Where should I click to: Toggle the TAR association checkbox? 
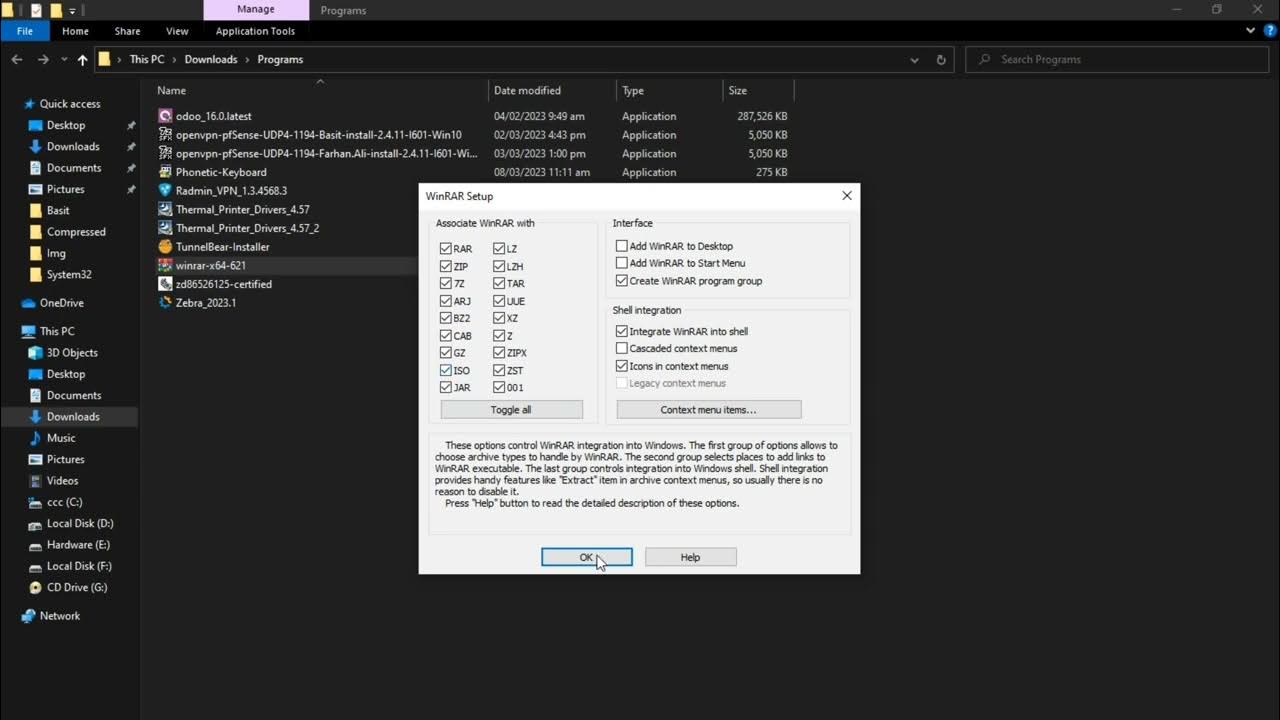[x=499, y=284]
